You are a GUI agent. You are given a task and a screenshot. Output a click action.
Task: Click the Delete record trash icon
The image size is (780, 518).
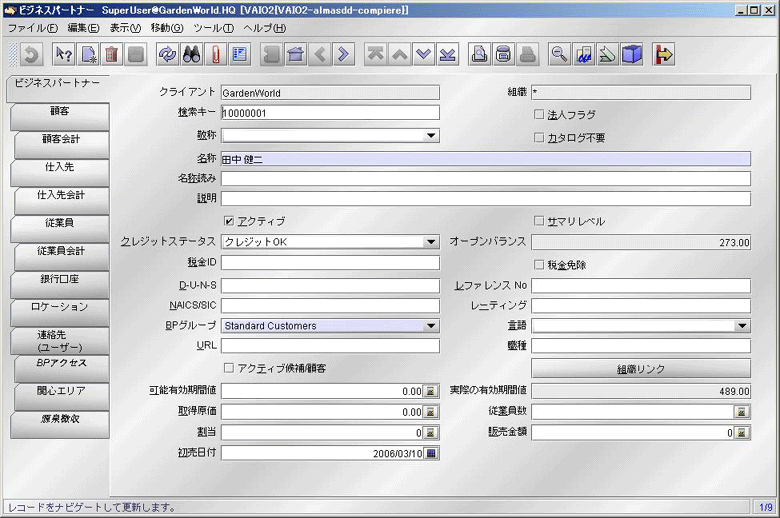112,54
